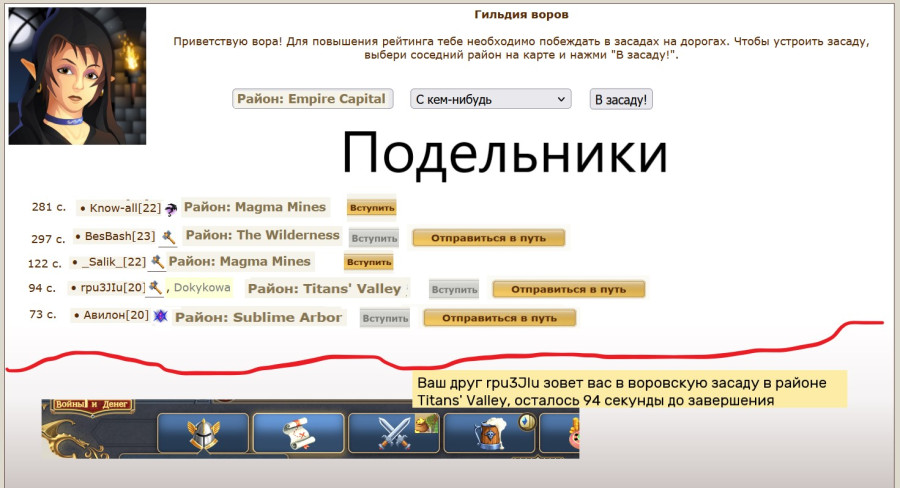Image resolution: width=900 pixels, height=488 pixels.
Task: Click 'Отправиться в путь' for Titans' Valley
Action: (x=568, y=289)
